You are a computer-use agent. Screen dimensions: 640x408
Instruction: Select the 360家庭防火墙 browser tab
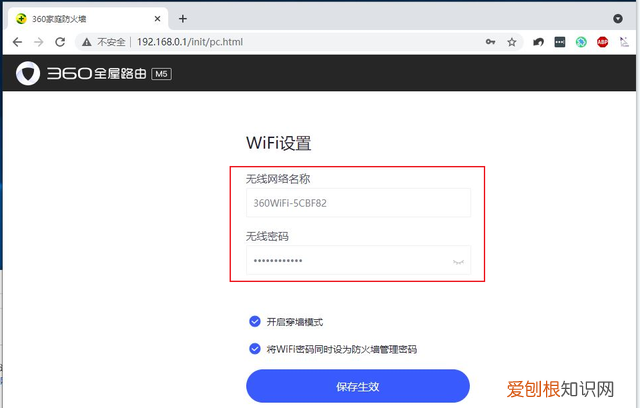[86, 19]
